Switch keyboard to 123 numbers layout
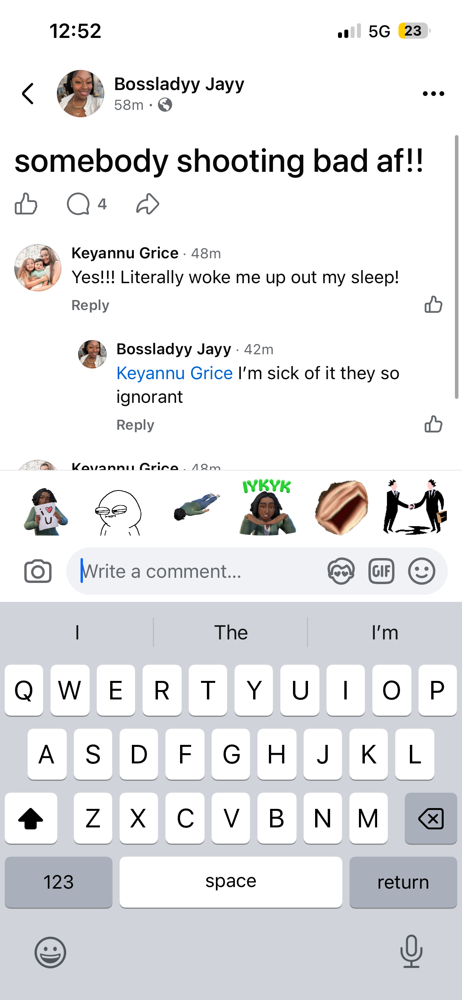Screen dimensions: 462x1000 pos(59,882)
